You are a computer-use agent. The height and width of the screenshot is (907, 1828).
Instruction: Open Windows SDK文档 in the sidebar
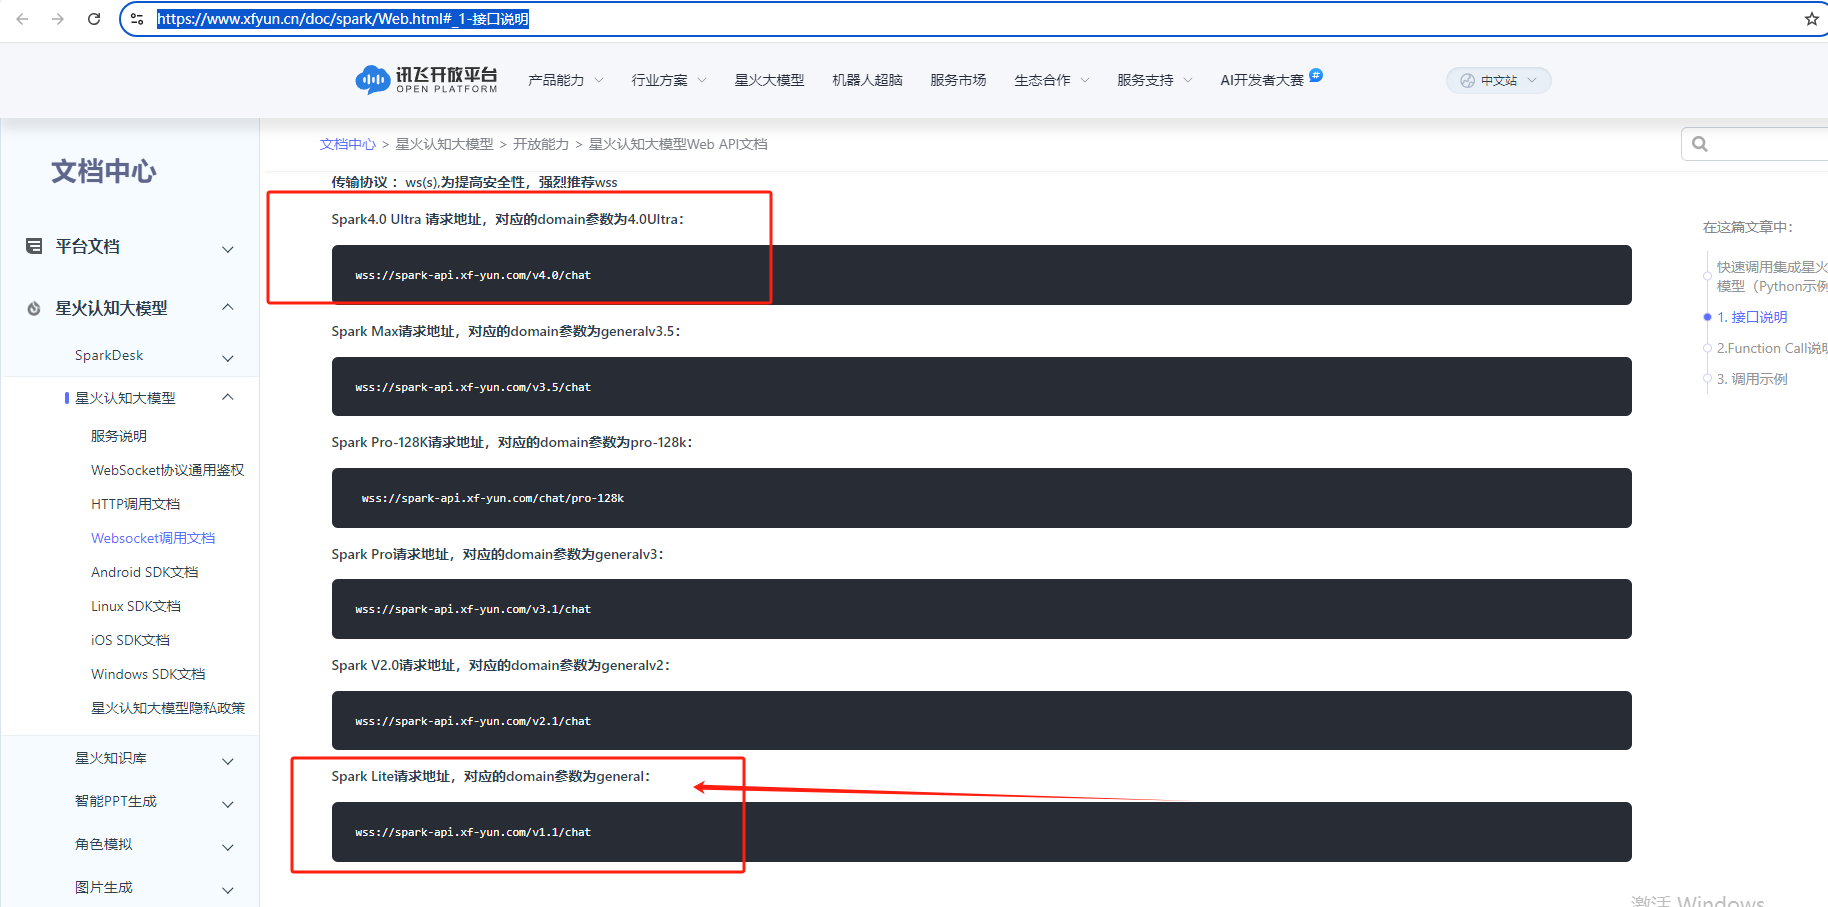tap(148, 674)
